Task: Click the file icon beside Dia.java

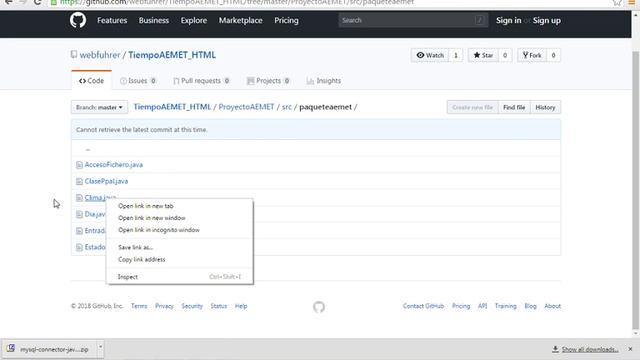Action: (x=79, y=214)
